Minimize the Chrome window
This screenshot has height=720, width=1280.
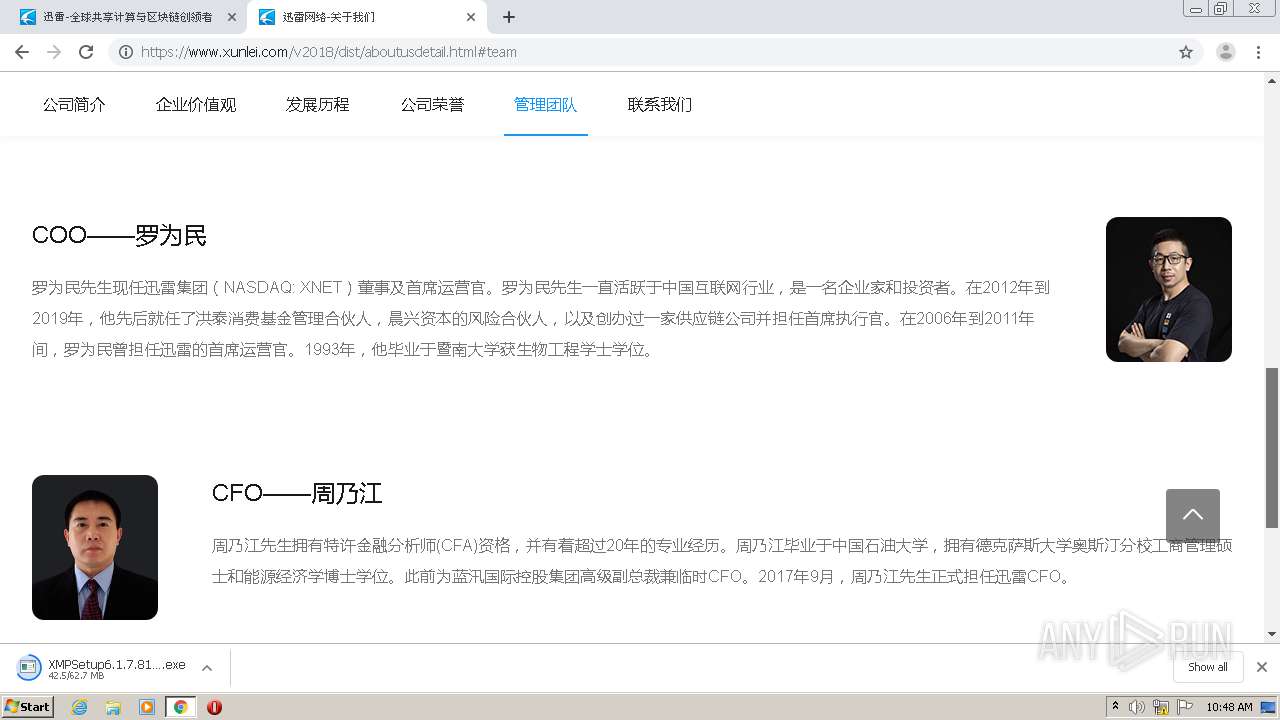(x=1196, y=8)
